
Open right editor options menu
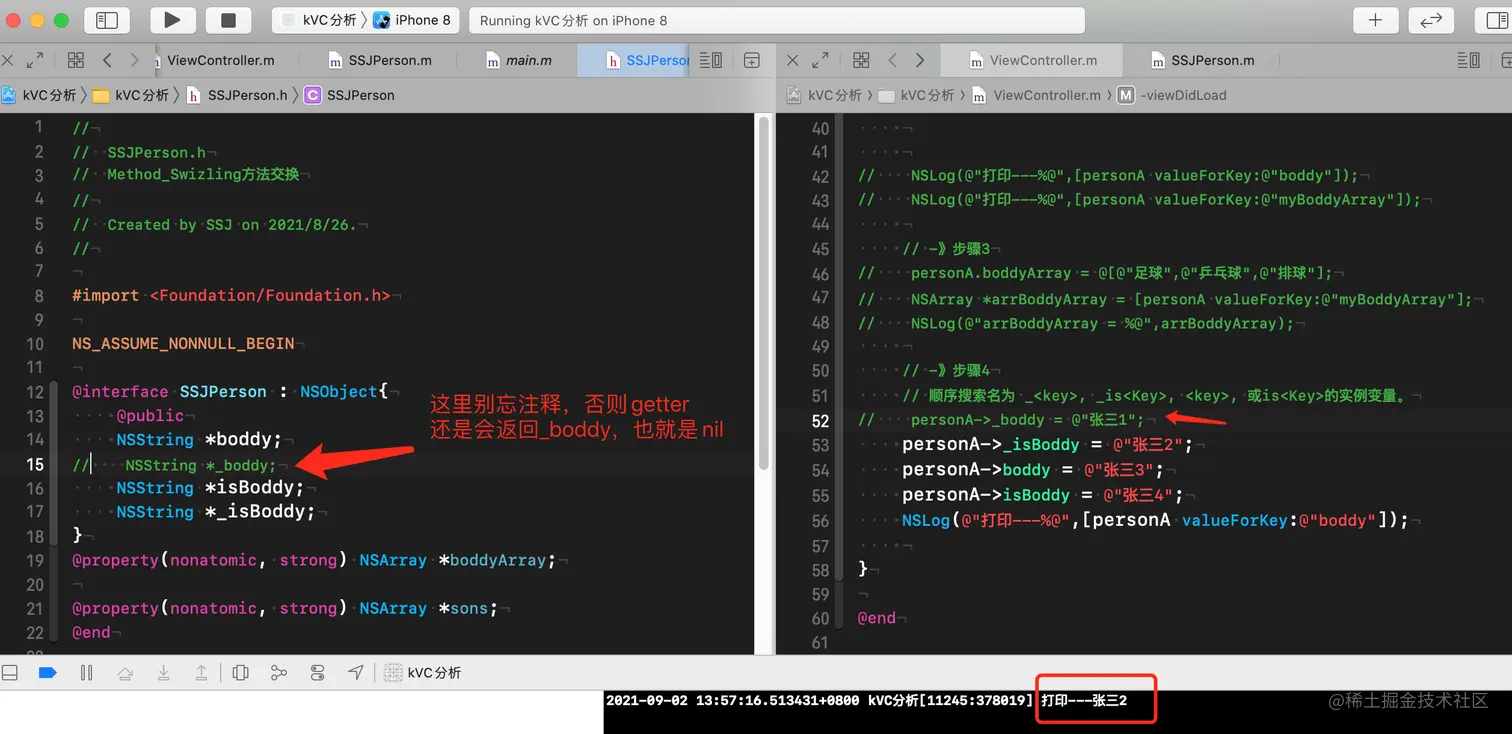pyautogui.click(x=1468, y=60)
